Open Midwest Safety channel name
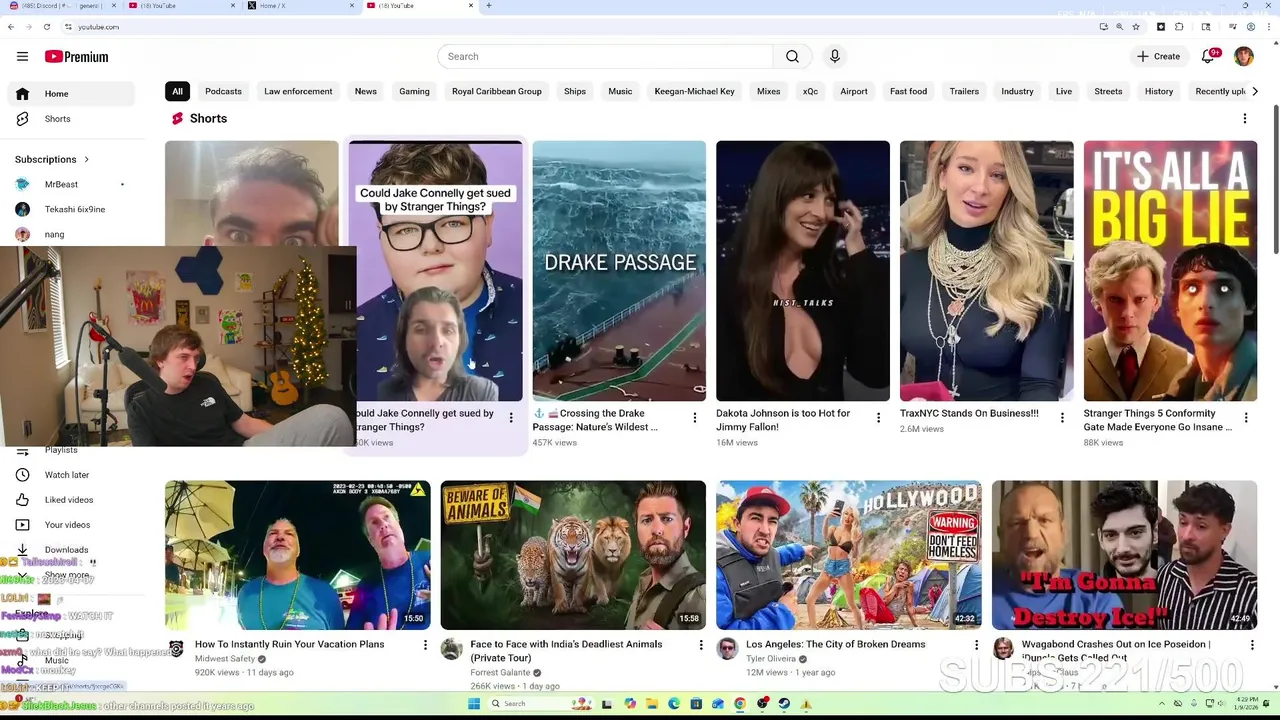 coord(225,660)
